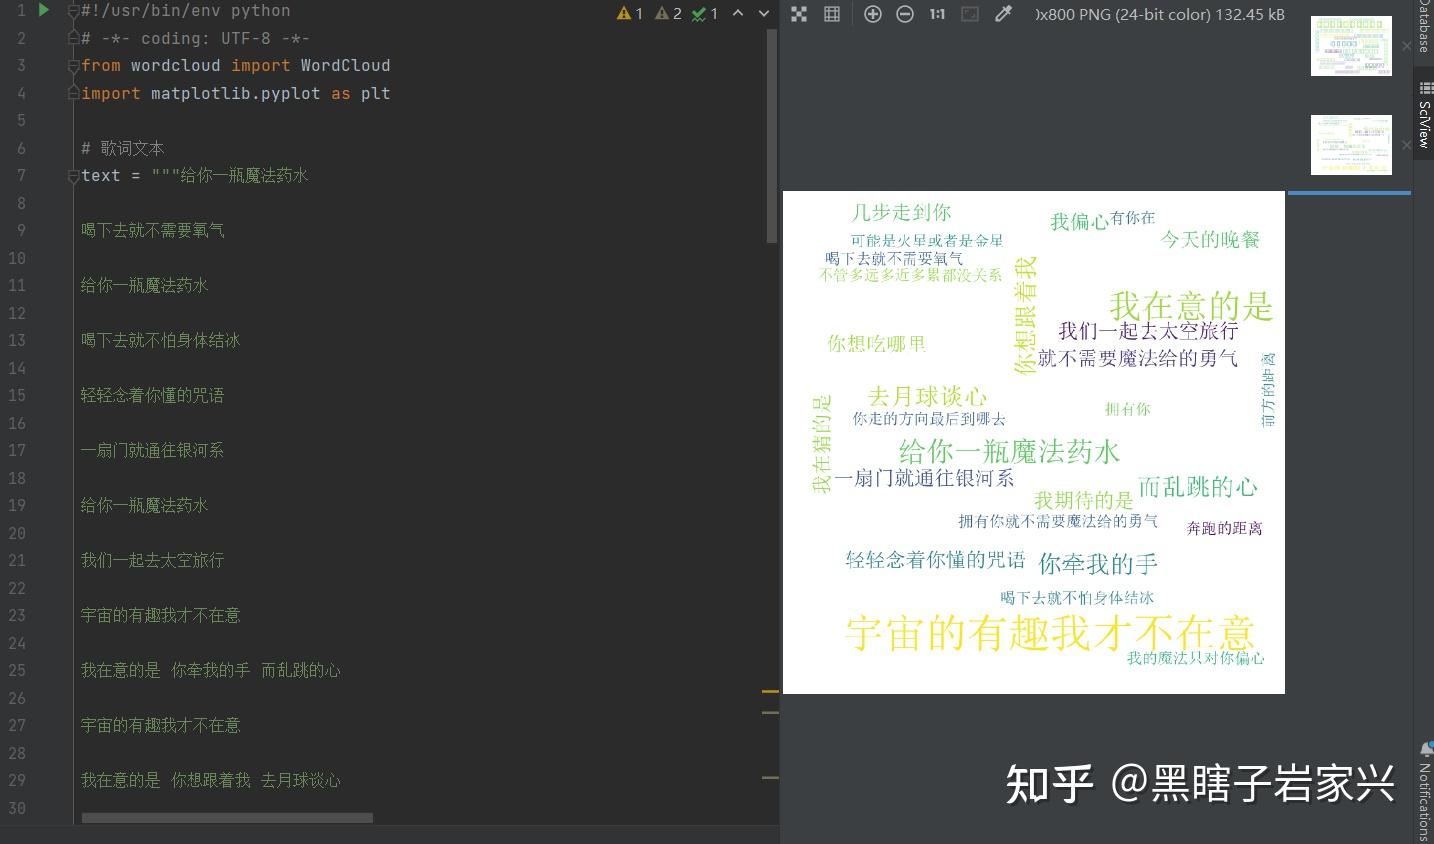Toggle the pixel grid display
This screenshot has width=1434, height=844.
pos(831,14)
